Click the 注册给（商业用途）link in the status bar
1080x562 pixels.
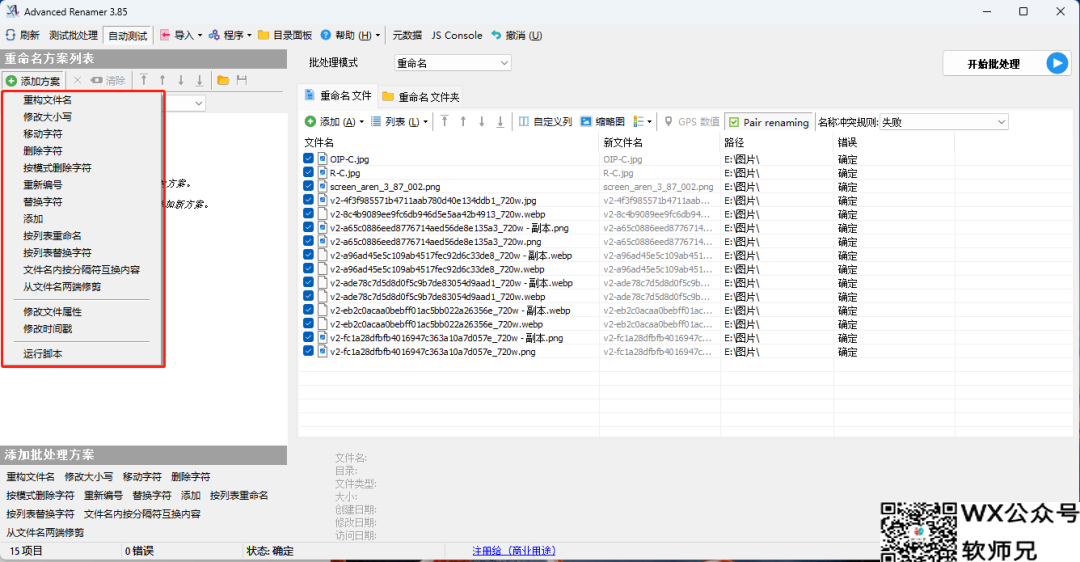(x=514, y=550)
